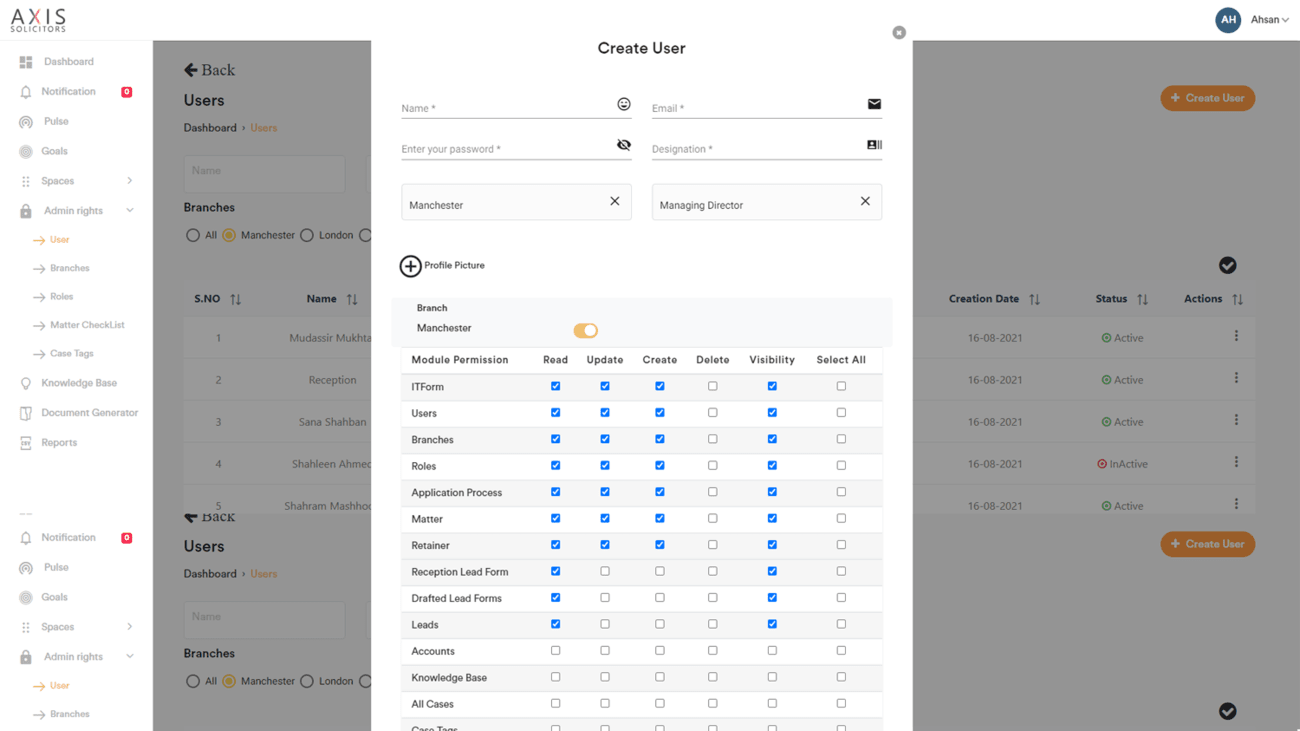
Task: Click the upper Pulse icon in sidebar
Action: [x=26, y=122]
